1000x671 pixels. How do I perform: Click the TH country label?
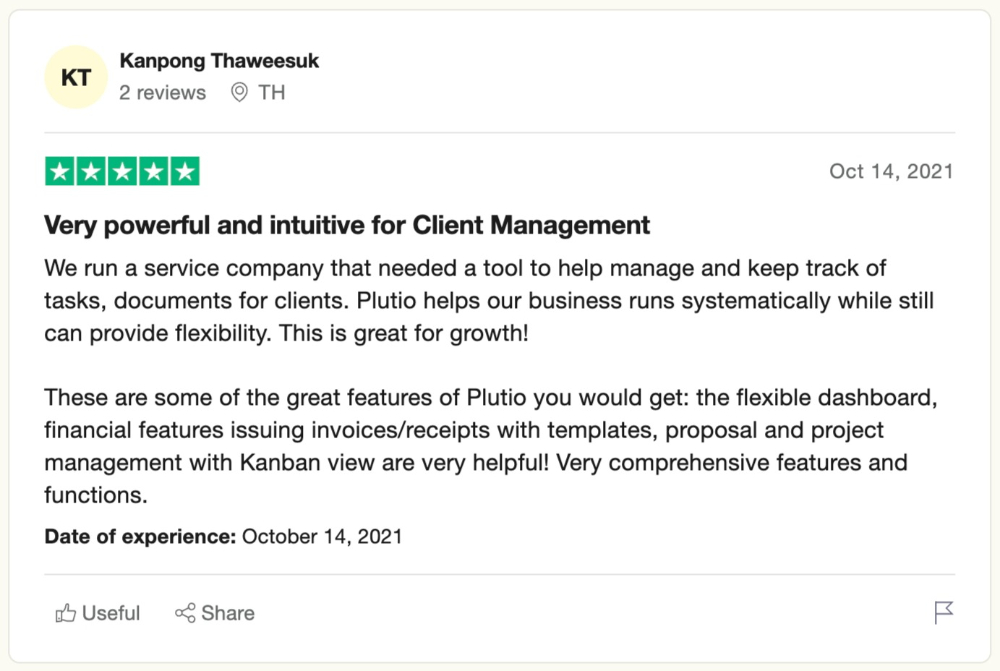pos(272,92)
